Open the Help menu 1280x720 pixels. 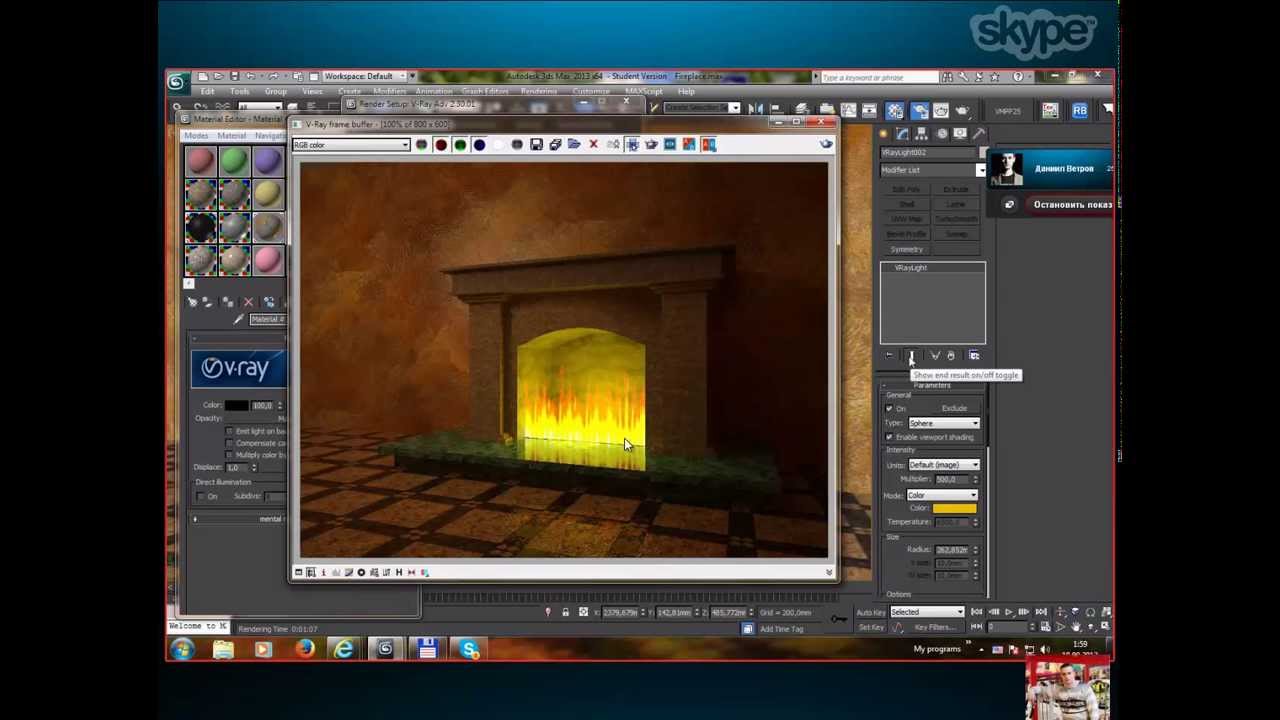(686, 92)
